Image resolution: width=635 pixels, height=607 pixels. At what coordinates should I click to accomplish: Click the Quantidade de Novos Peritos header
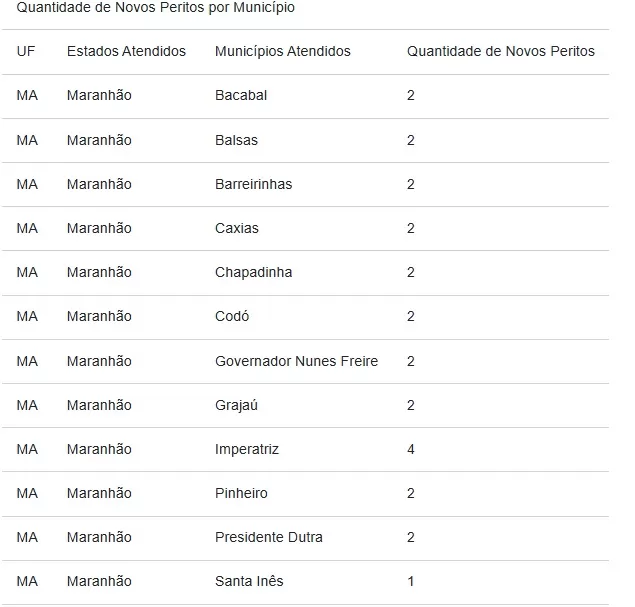501,51
